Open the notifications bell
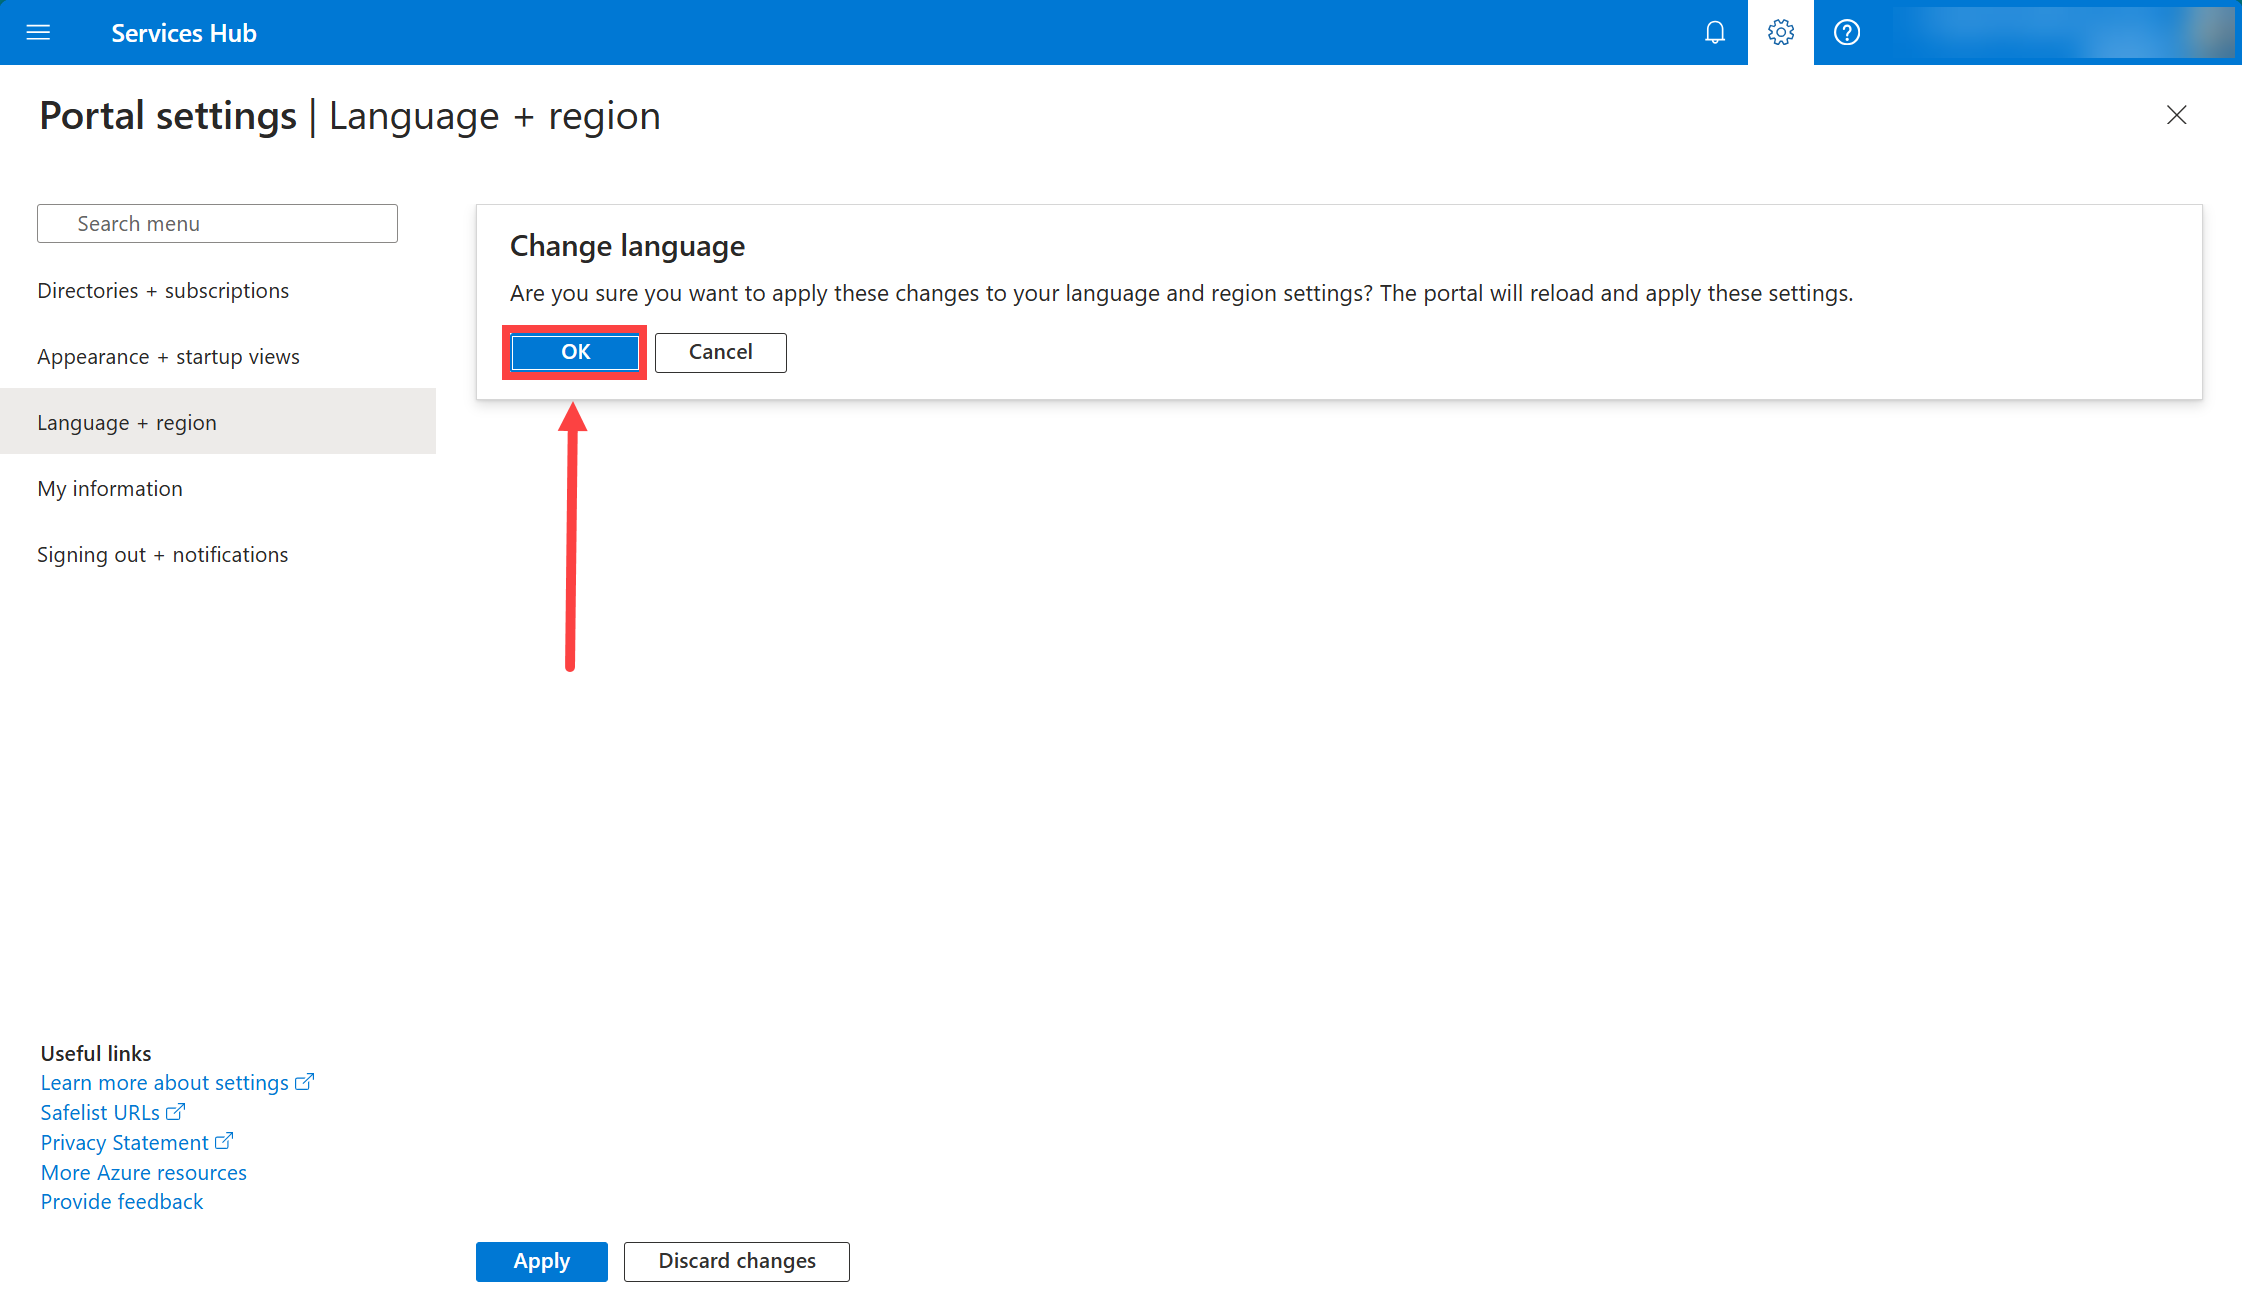 coord(1715,33)
